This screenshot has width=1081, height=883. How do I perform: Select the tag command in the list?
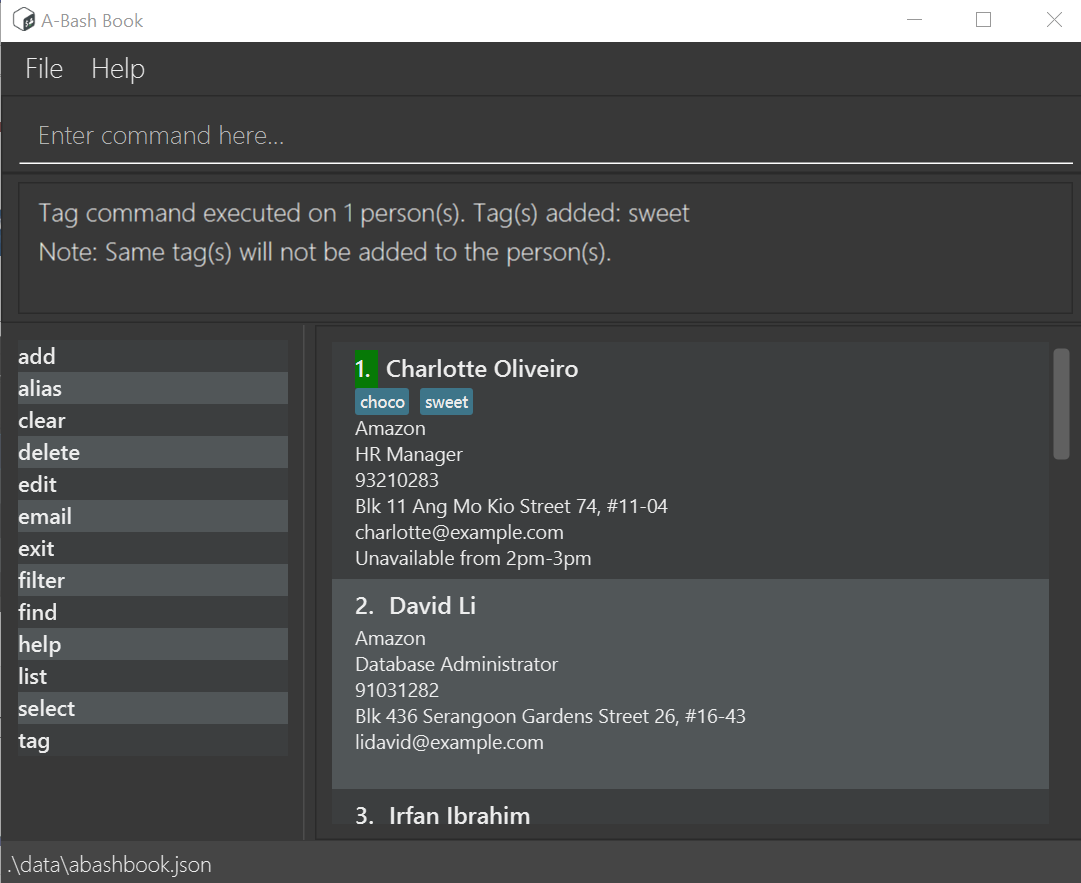[152, 740]
